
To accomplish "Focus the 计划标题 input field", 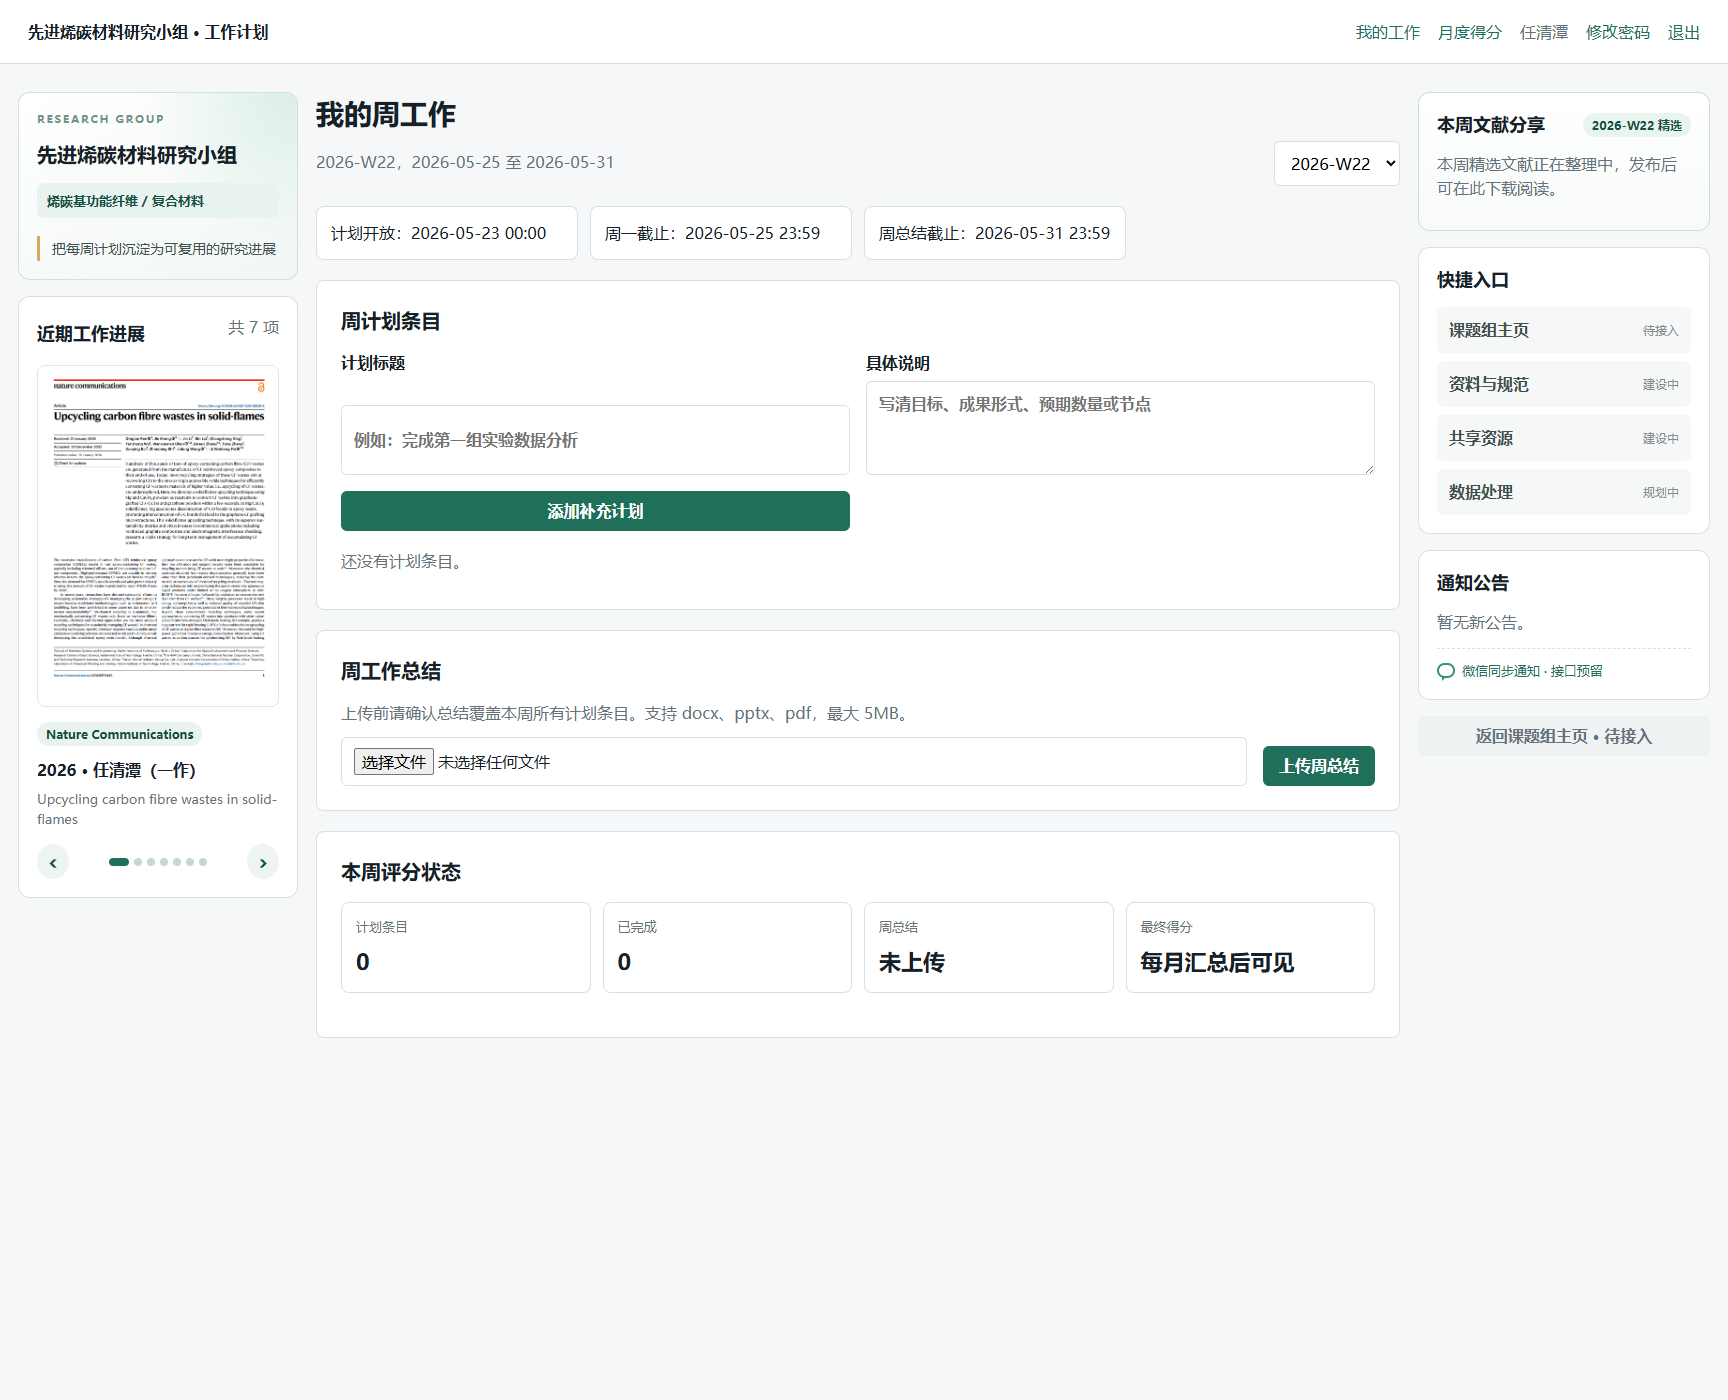I will pyautogui.click(x=595, y=440).
